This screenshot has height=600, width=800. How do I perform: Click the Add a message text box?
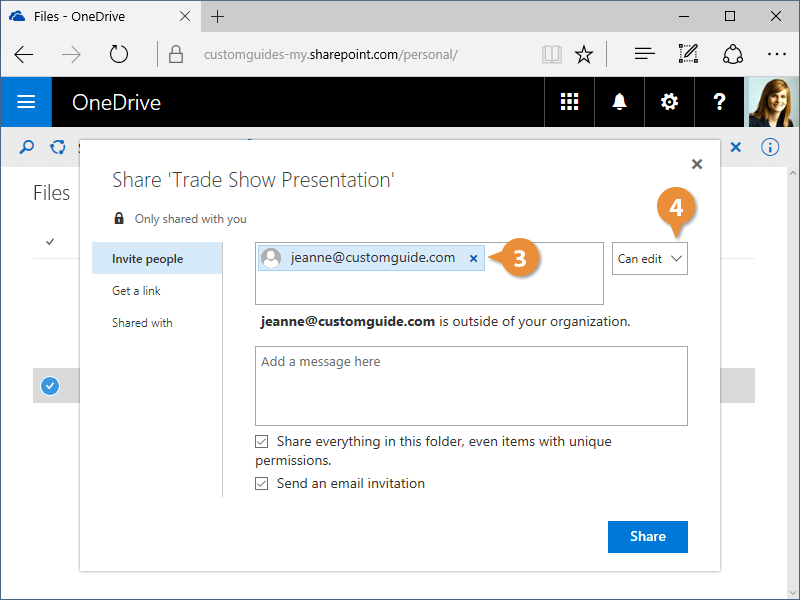471,386
